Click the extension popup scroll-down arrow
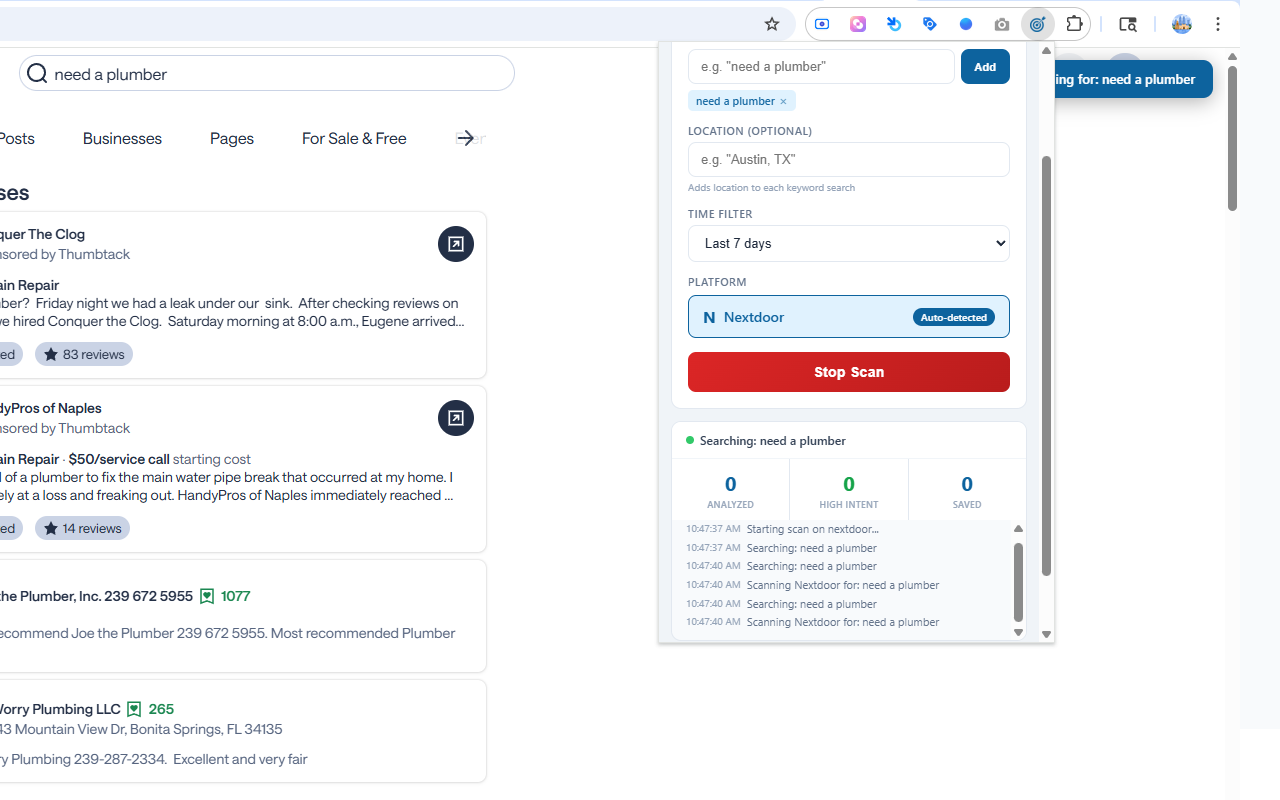The image size is (1280, 800). tap(1046, 634)
